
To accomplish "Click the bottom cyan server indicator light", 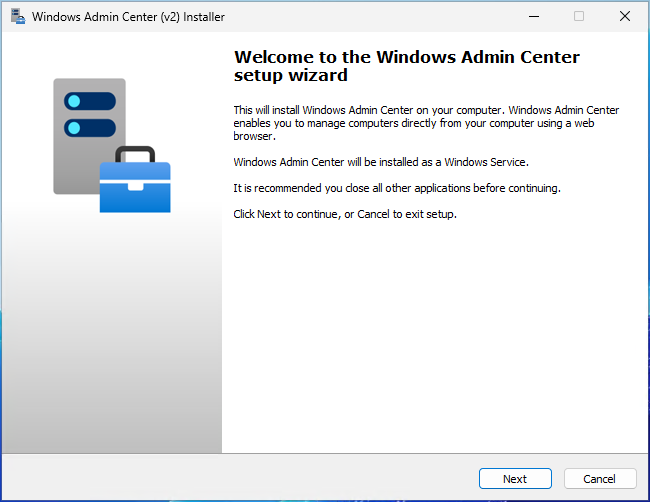I will click(x=73, y=127).
